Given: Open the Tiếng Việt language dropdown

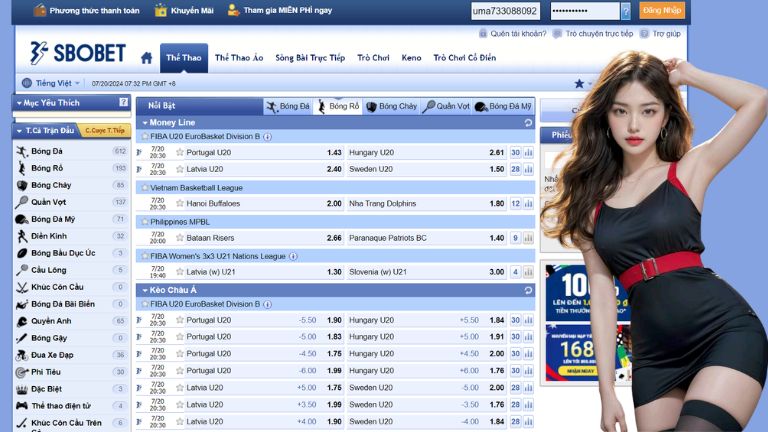Looking at the screenshot, I should pyautogui.click(x=51, y=83).
